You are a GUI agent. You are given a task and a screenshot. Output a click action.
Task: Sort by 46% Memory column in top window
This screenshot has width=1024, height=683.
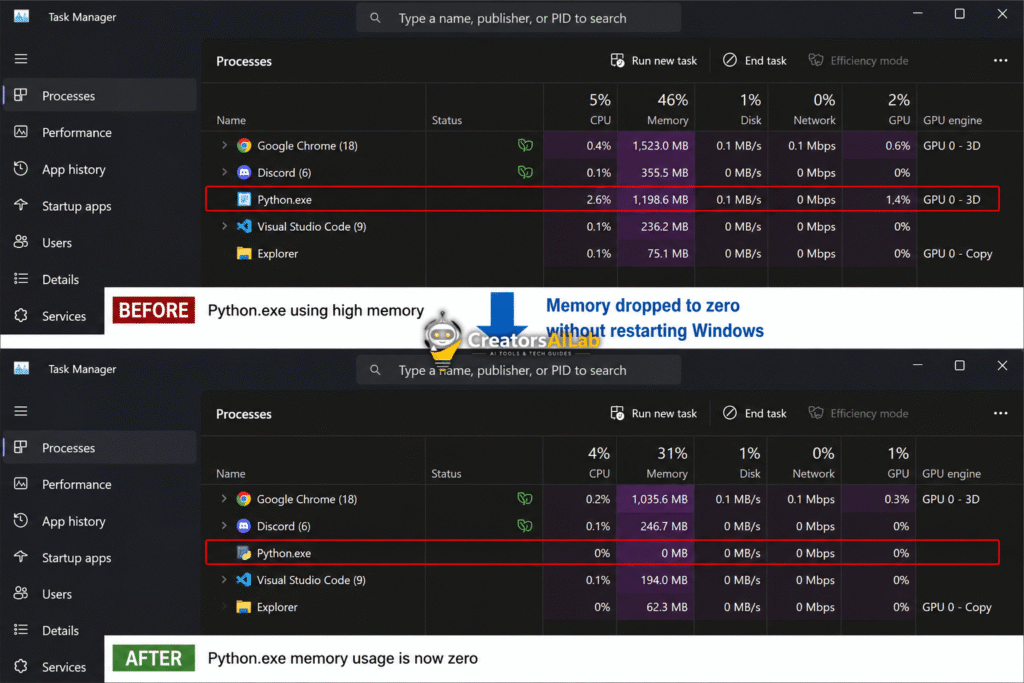click(657, 108)
